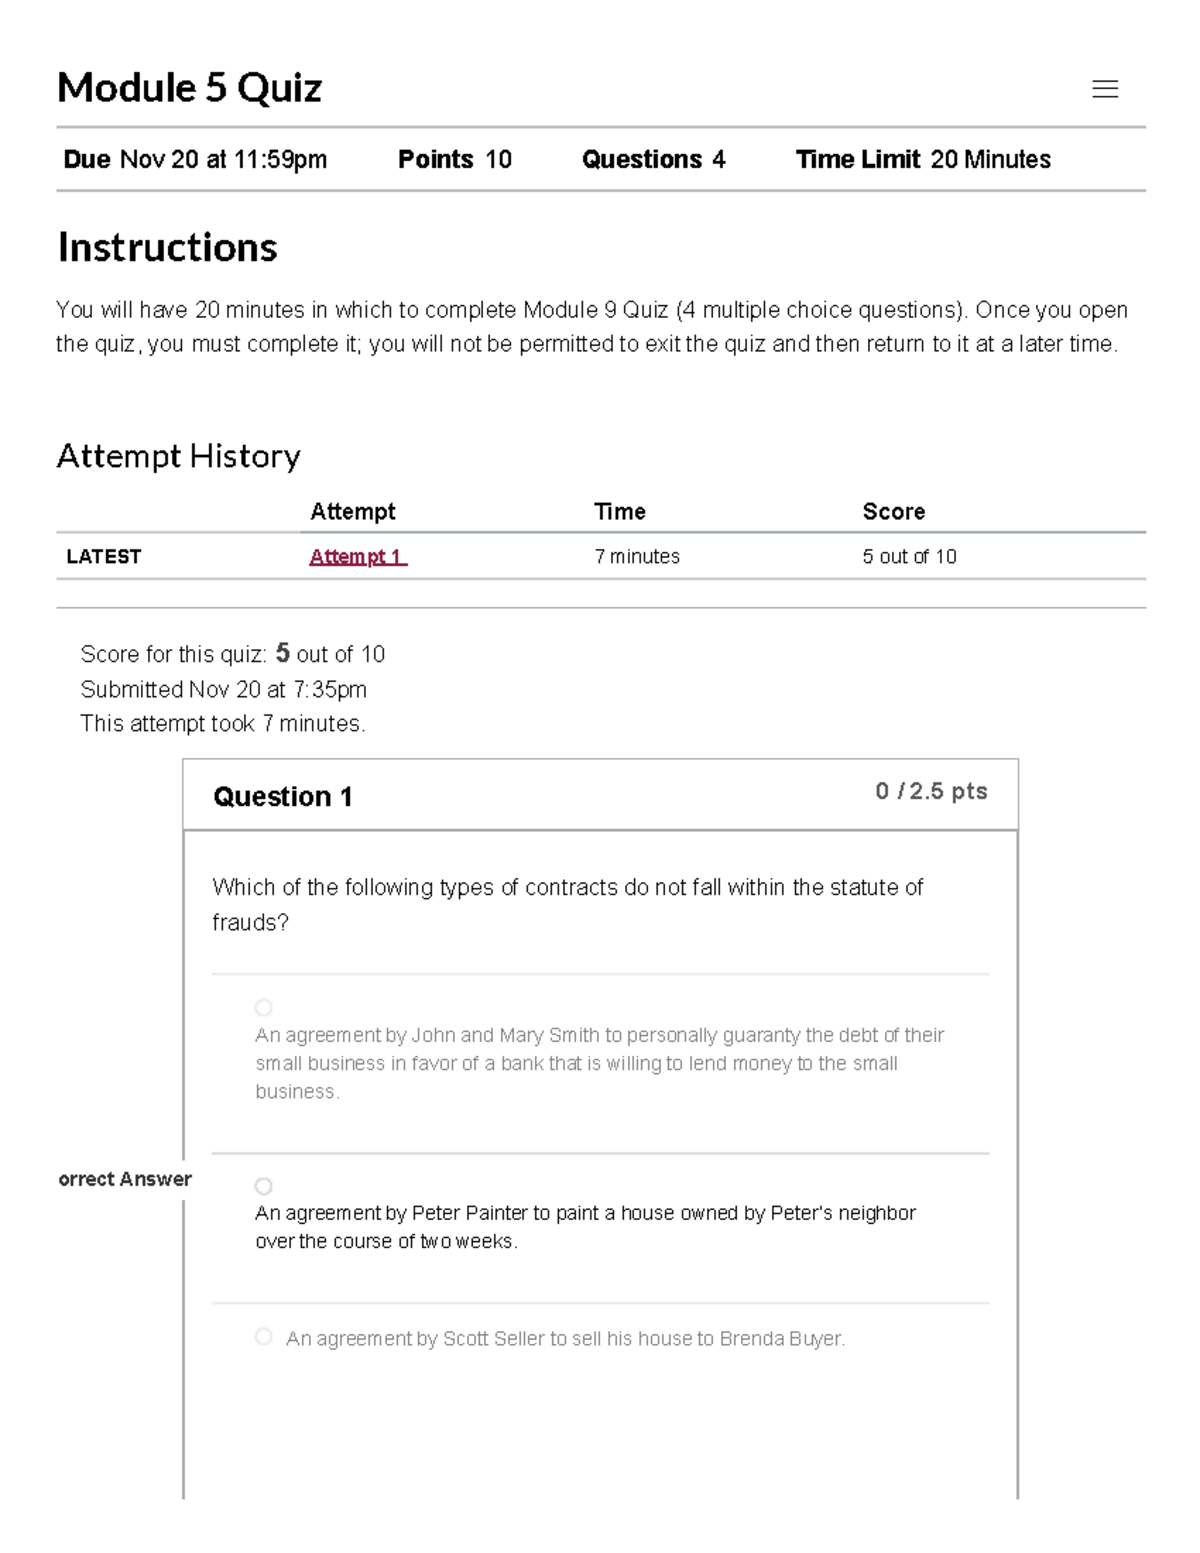Click the Due date Nov 20 at 11:59pm
Screen dimensions: 1200x1553
193,159
